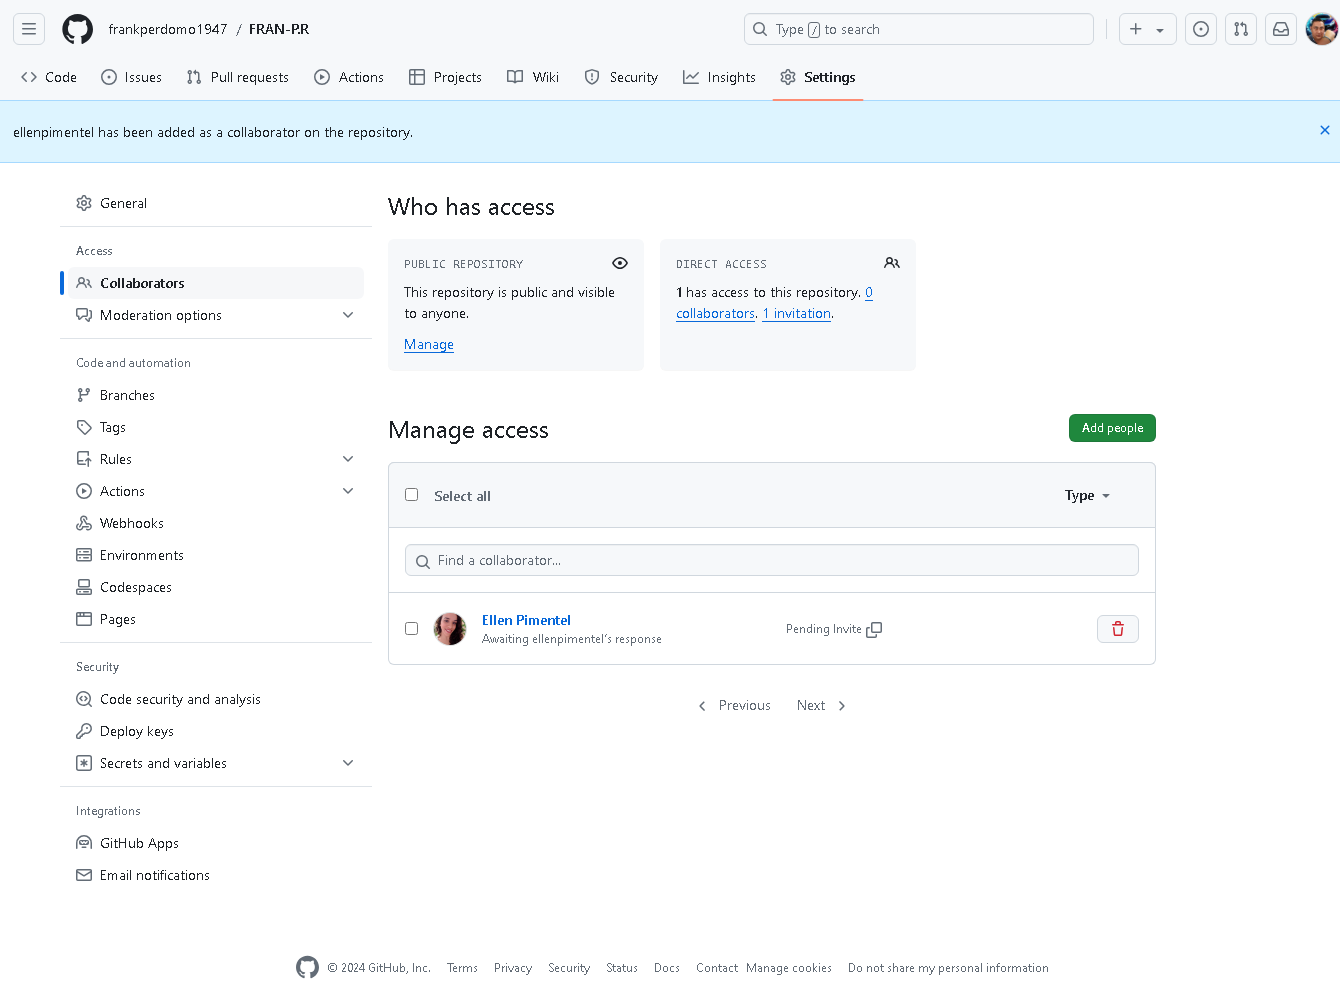Open the user profile avatar menu
The image size is (1340, 997).
pos(1322,29)
